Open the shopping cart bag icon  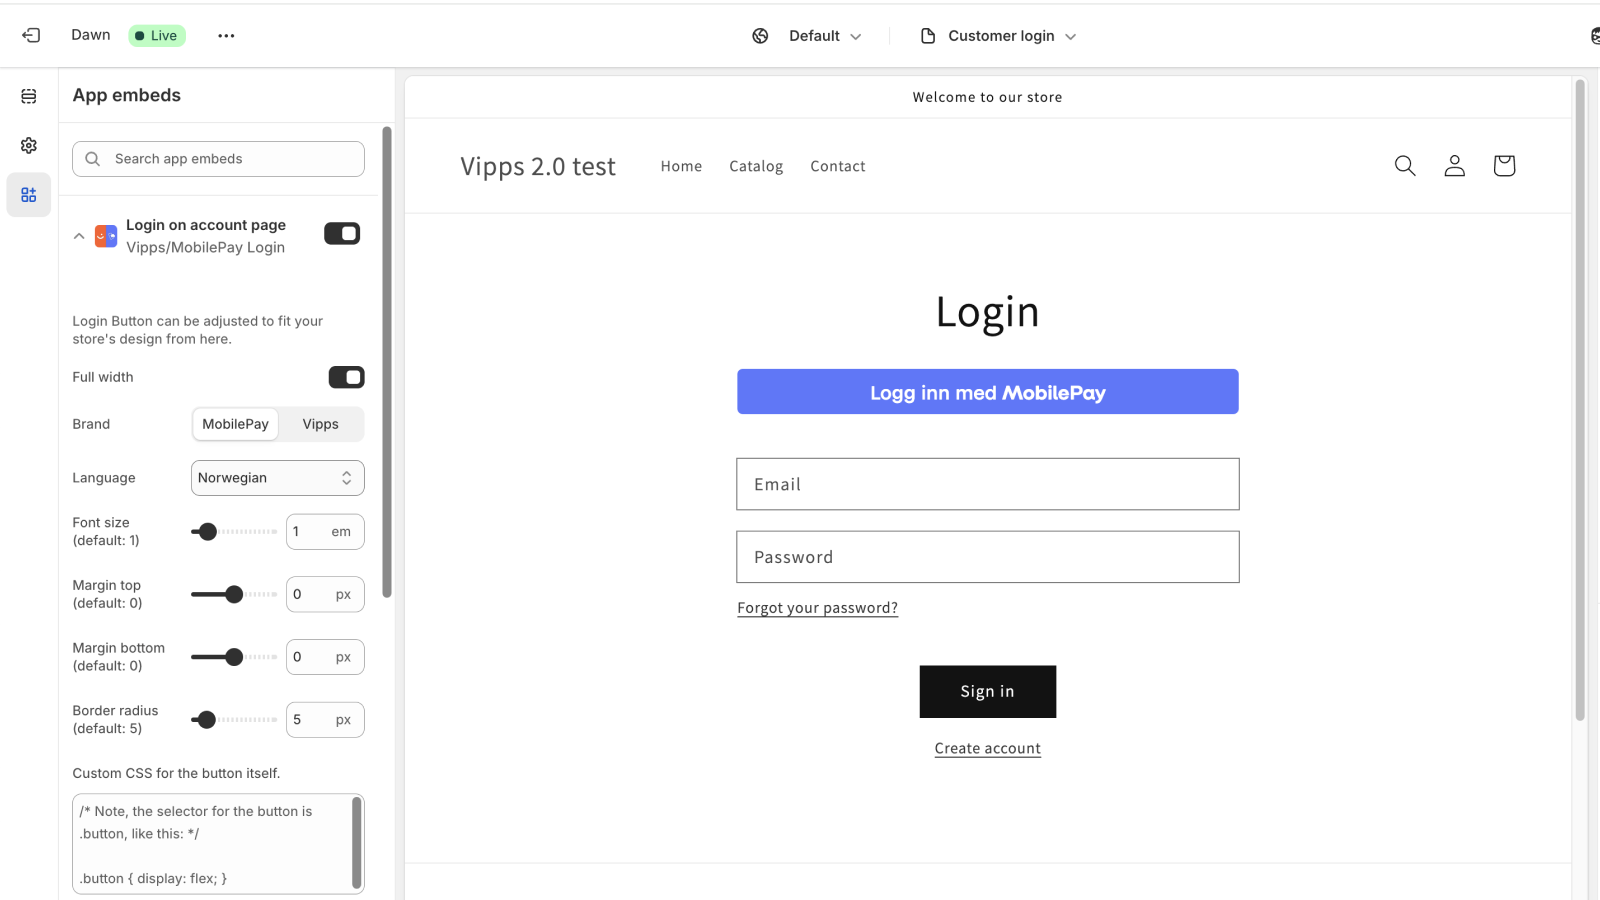point(1504,166)
